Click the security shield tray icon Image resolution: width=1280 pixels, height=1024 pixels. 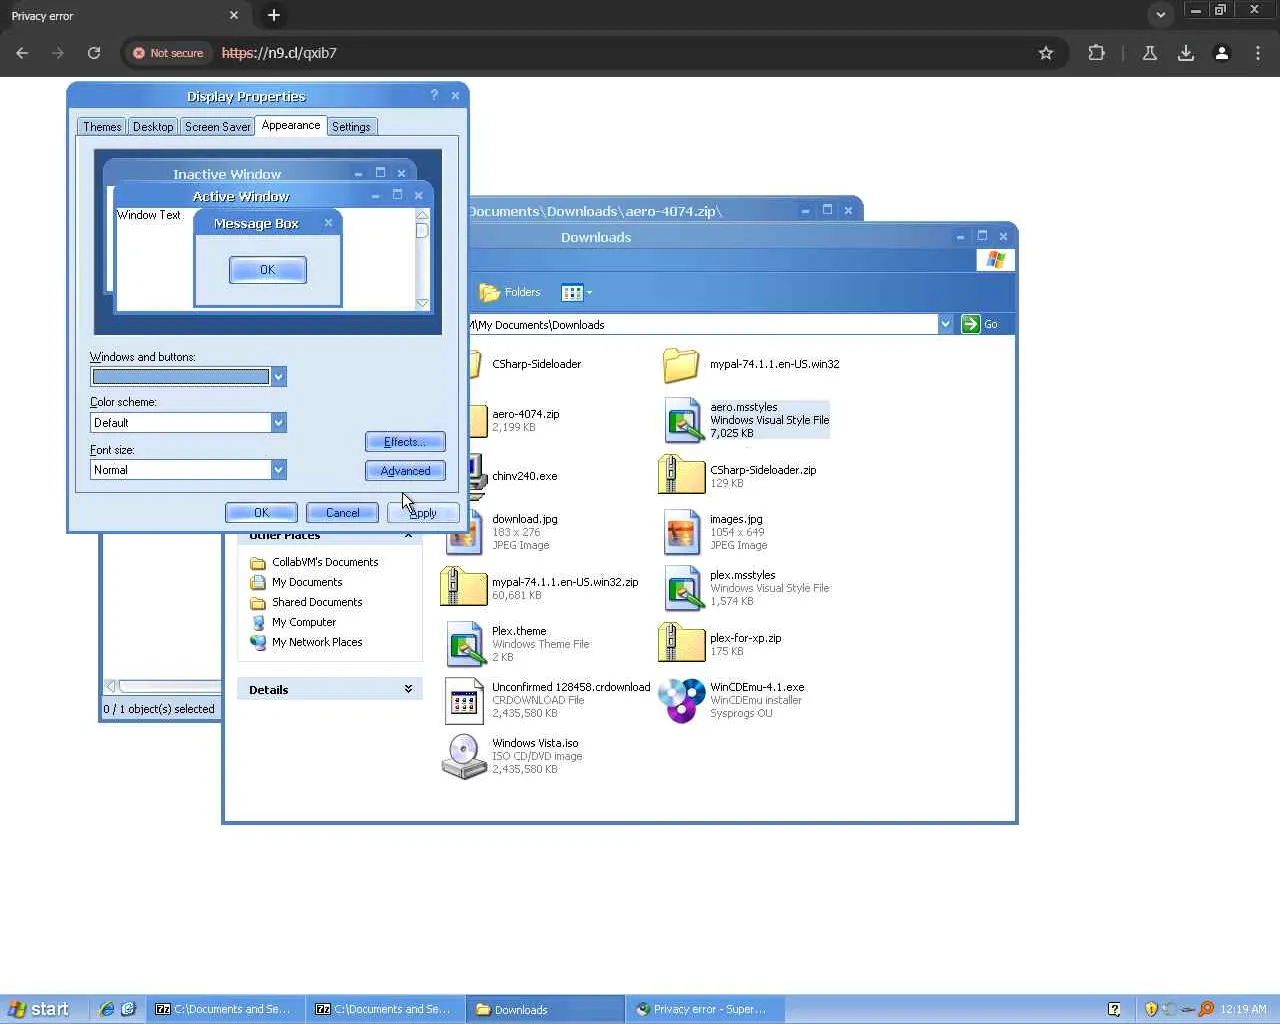pos(1151,1009)
